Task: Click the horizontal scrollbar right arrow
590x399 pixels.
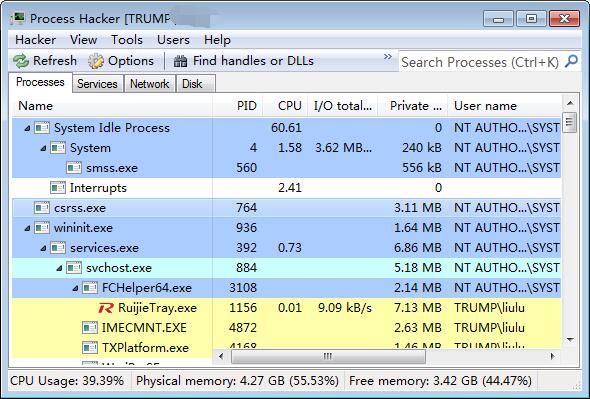Action: coord(553,356)
